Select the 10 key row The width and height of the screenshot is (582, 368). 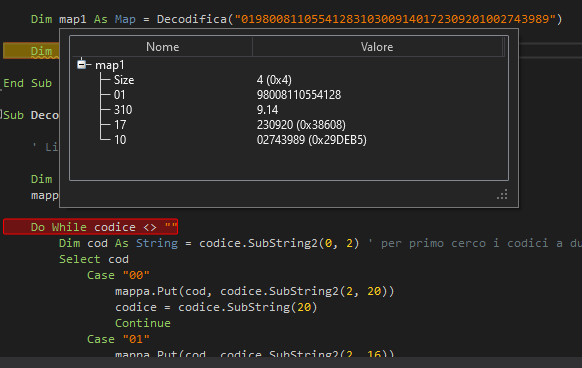[x=288, y=140]
